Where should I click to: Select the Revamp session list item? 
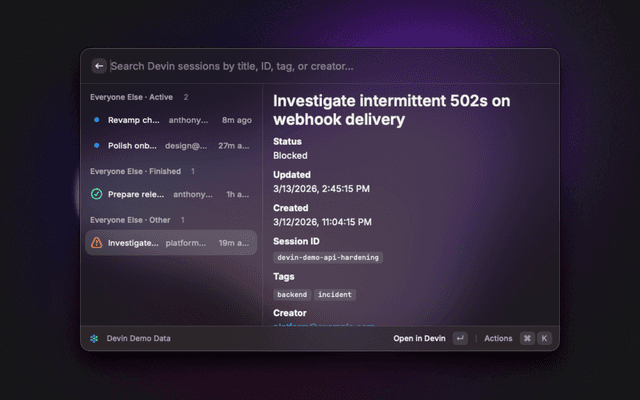170,120
